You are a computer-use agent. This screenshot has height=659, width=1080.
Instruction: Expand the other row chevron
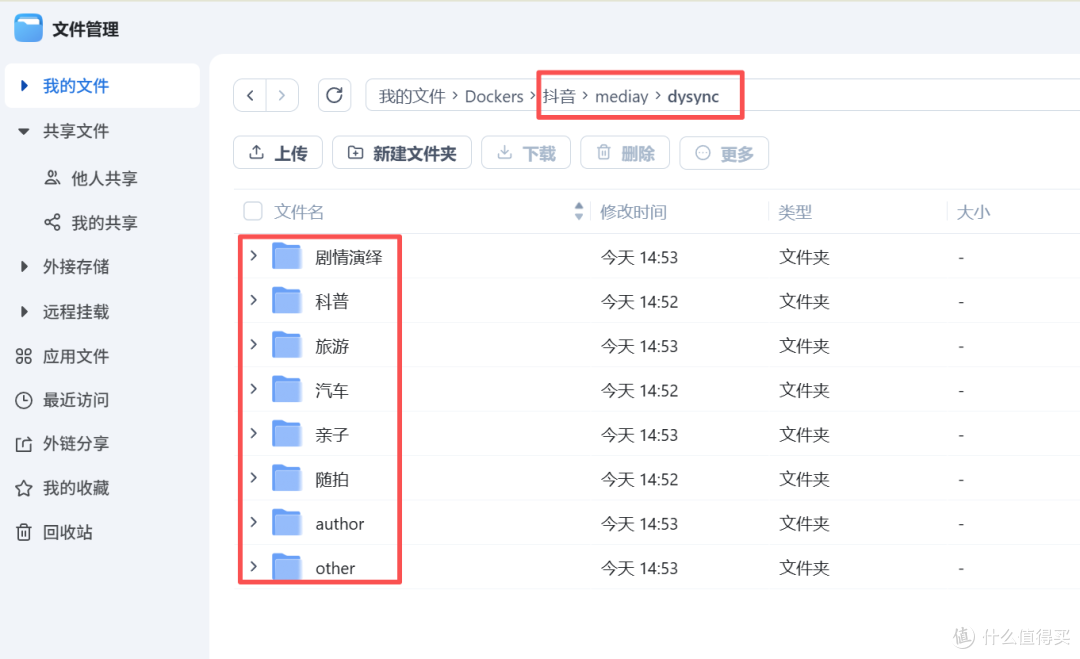(254, 567)
